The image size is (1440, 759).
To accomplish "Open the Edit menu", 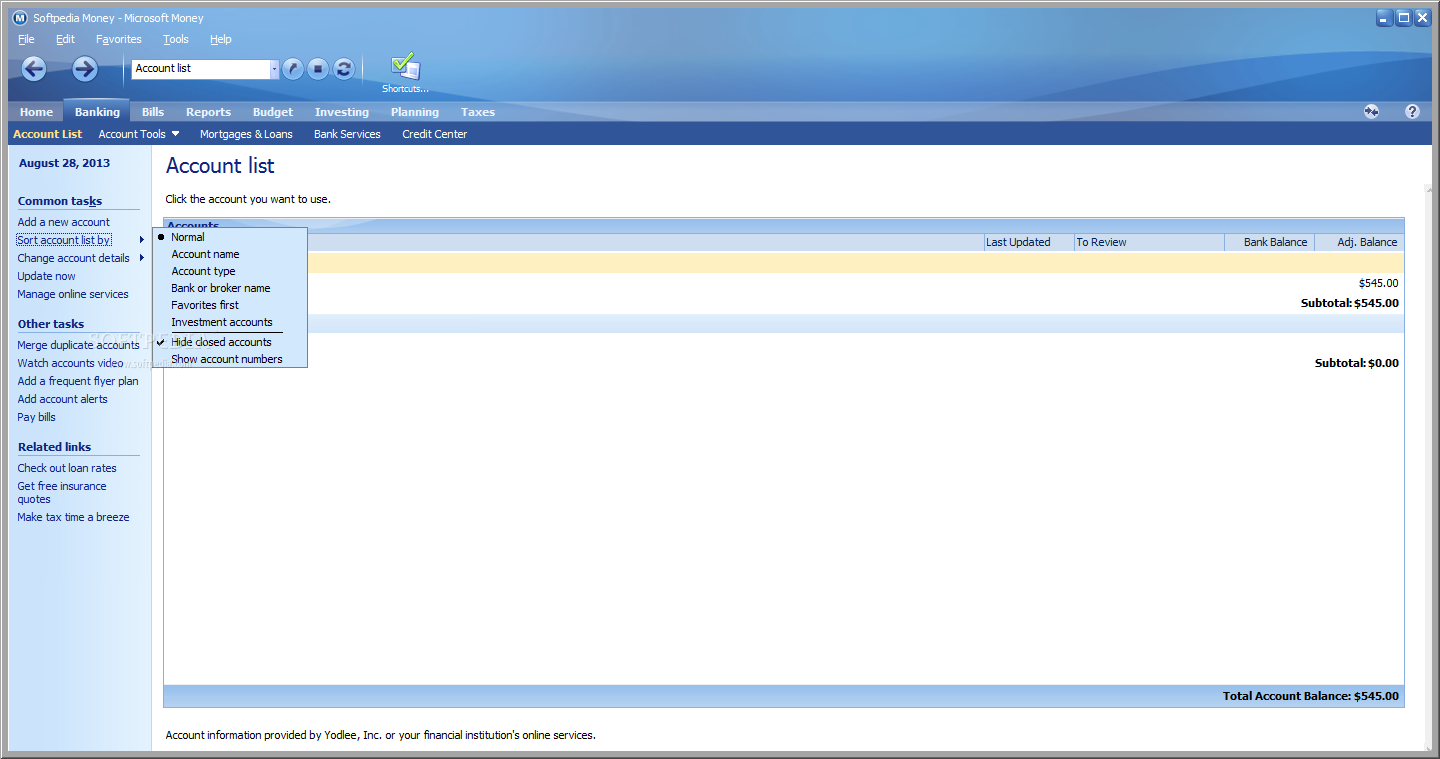I will point(65,39).
